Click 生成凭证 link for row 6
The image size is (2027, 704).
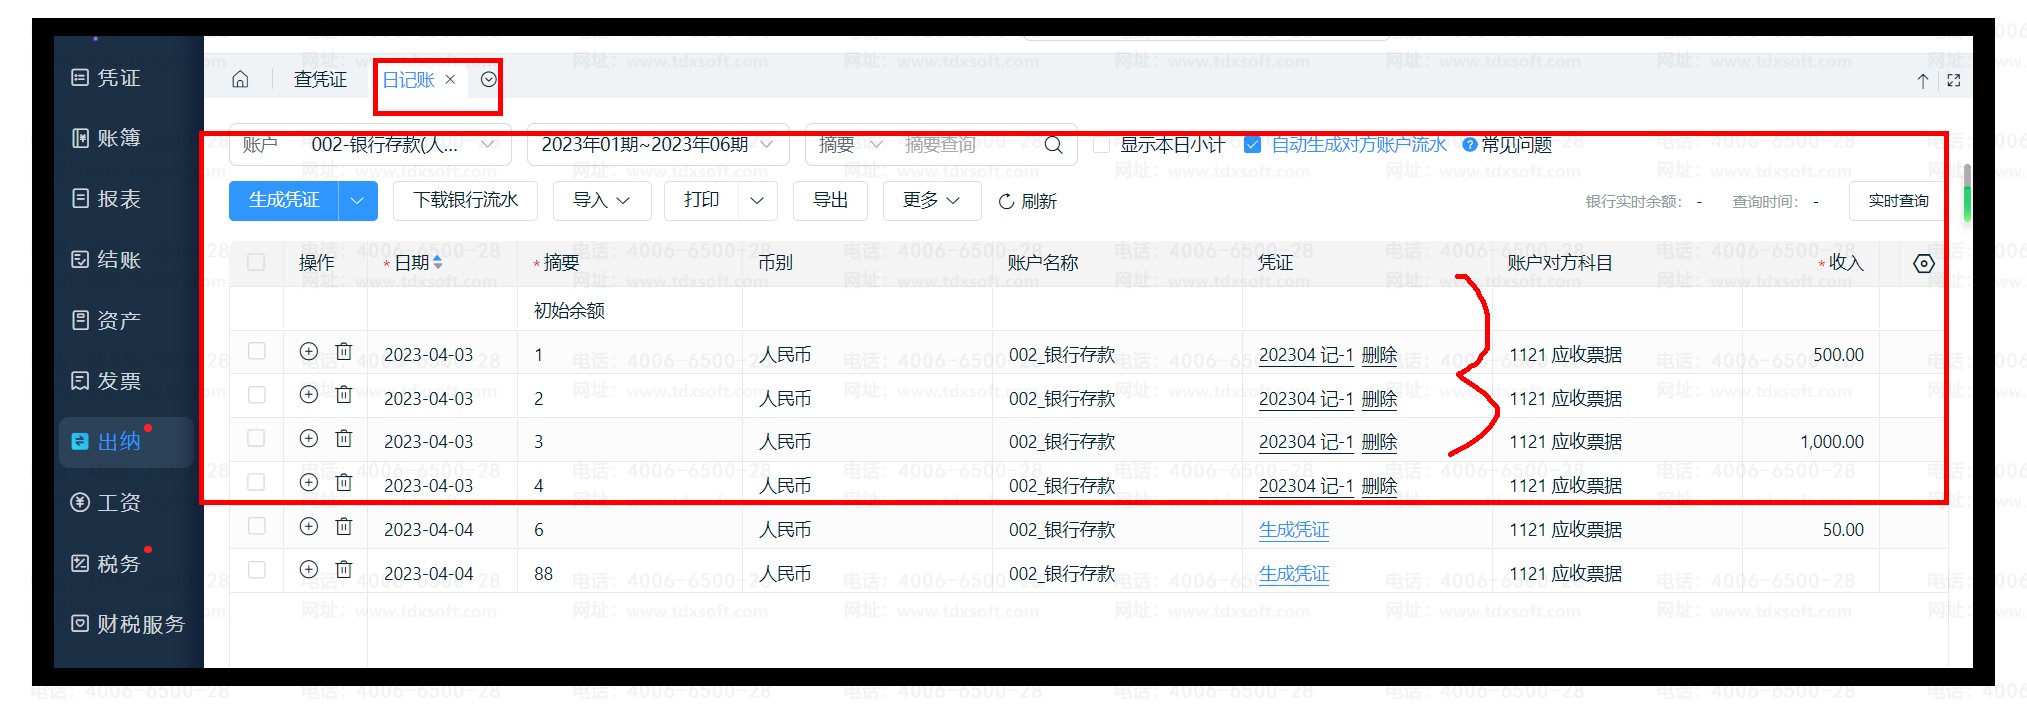click(1293, 530)
